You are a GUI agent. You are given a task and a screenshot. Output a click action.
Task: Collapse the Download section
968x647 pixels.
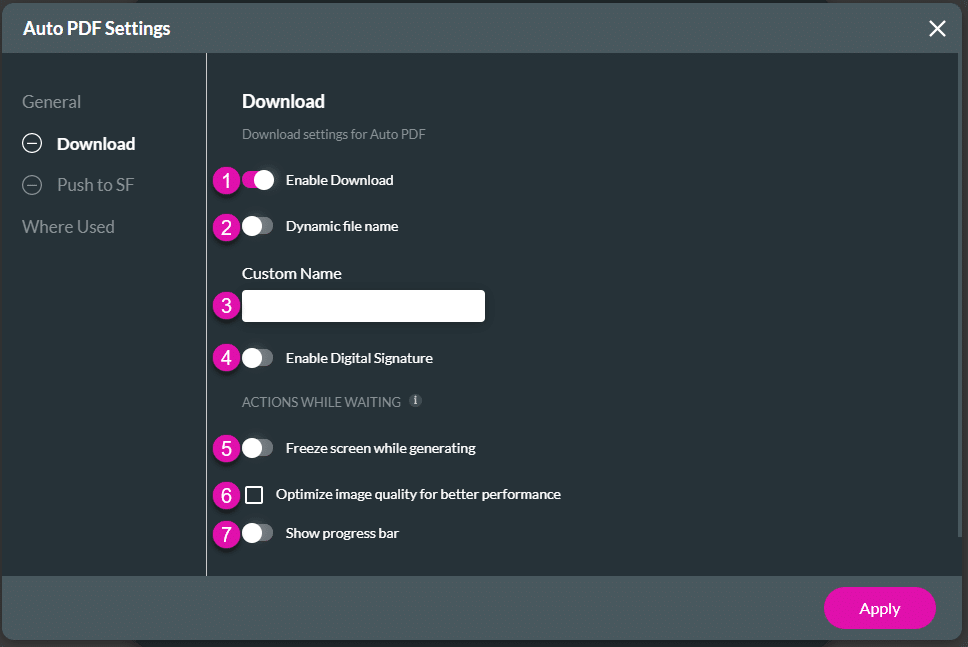(31, 143)
